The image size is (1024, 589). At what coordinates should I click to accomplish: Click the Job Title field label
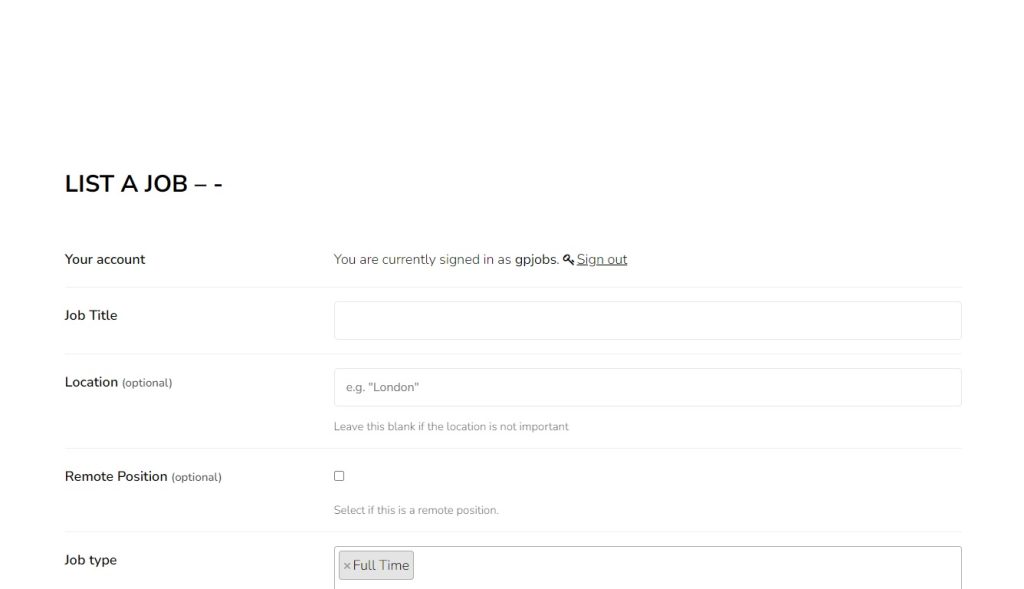point(91,316)
